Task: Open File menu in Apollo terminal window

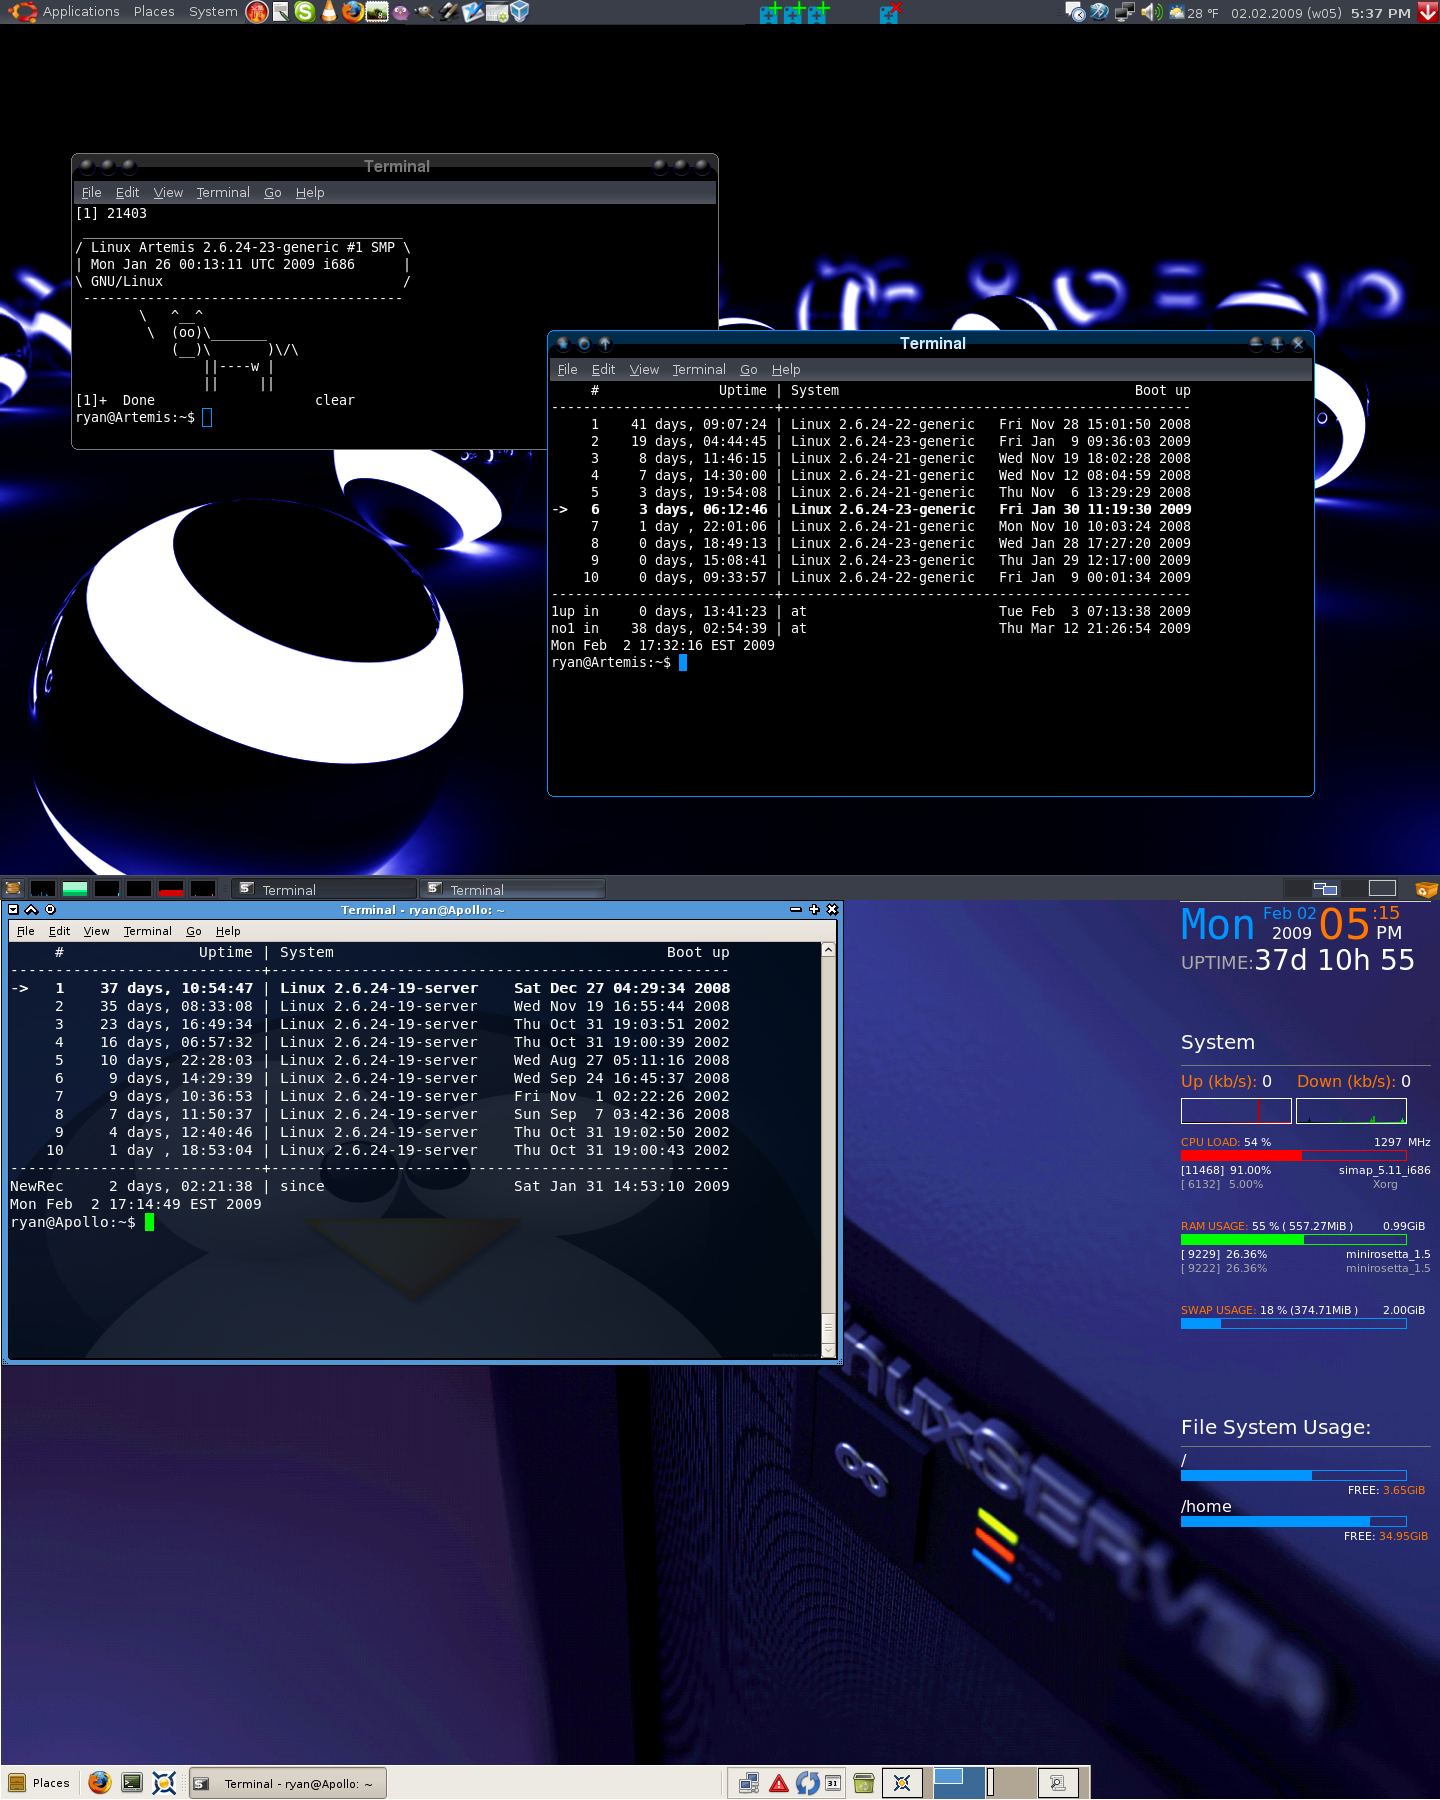Action: 26,931
